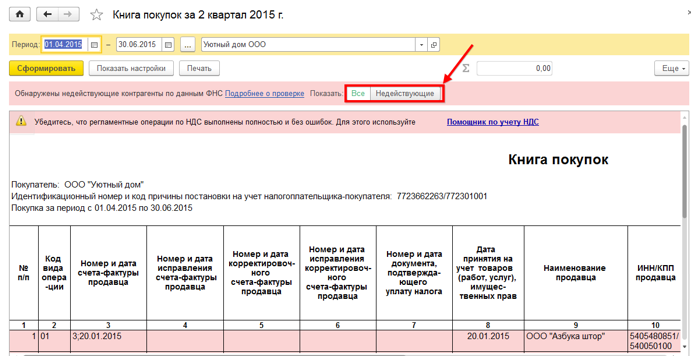The image size is (698, 362).
Task: Expand the organization dropdown list
Action: point(421,45)
